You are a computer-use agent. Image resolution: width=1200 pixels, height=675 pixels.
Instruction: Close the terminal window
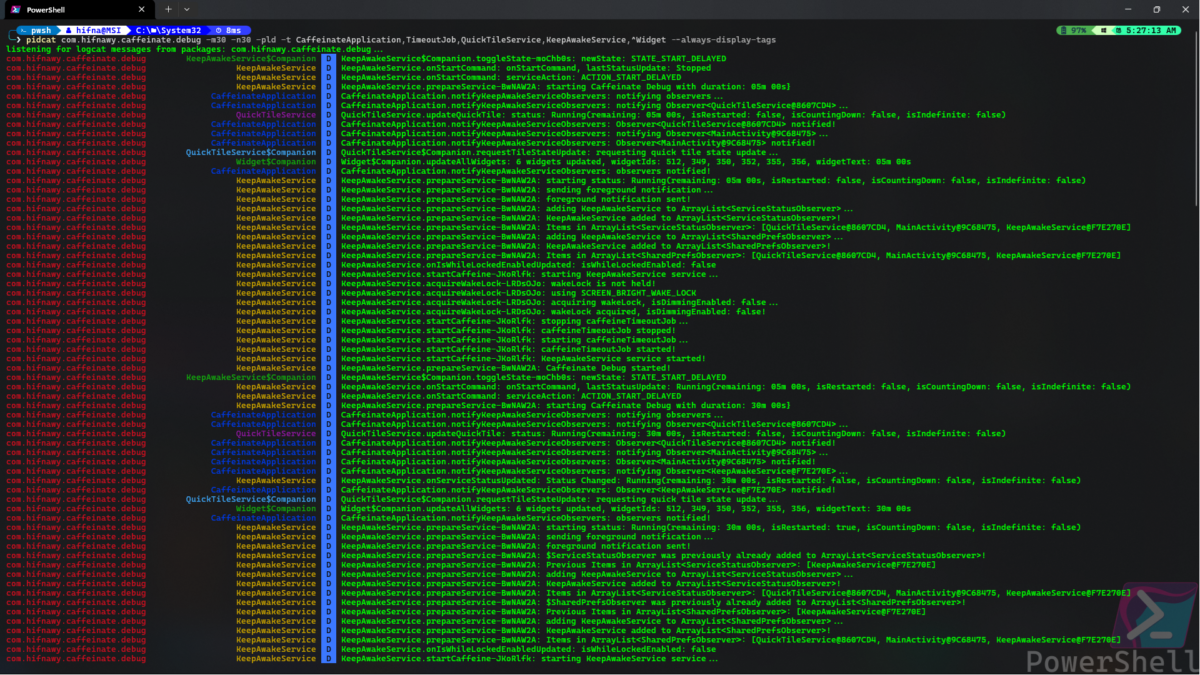1186,8
